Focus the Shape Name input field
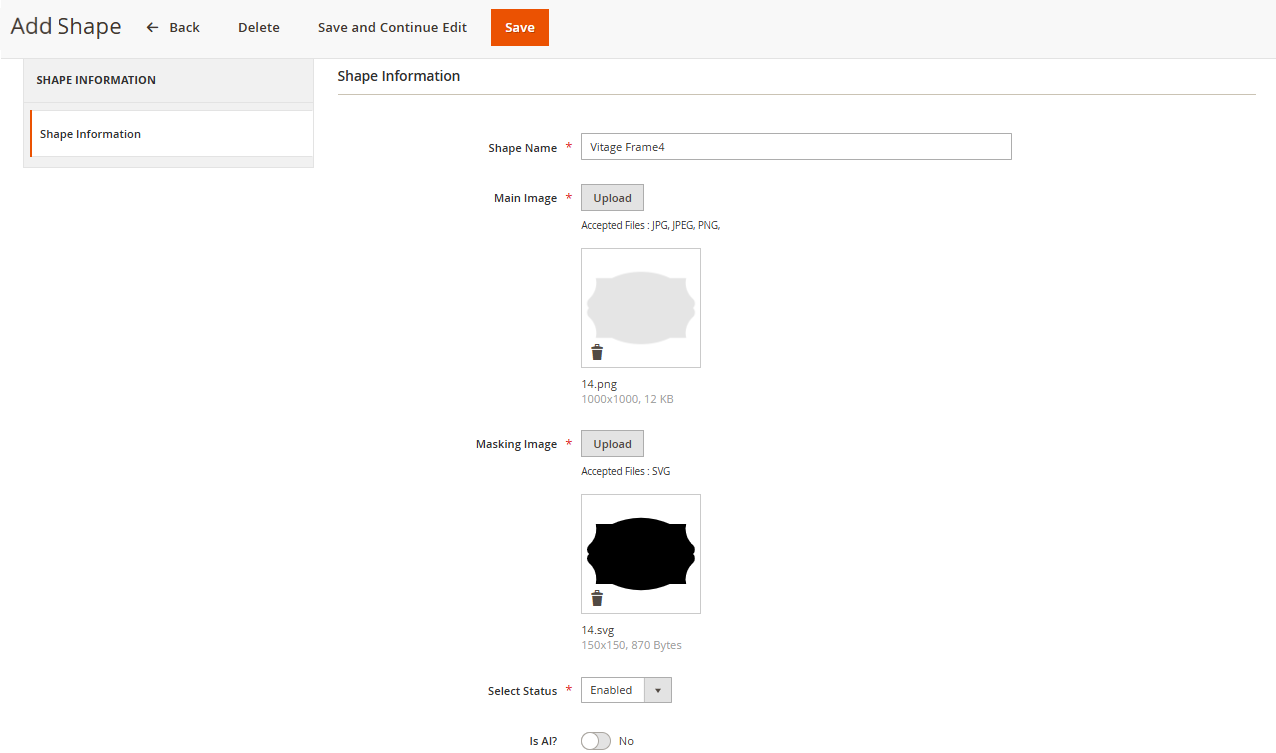The image size is (1276, 753). 796,147
